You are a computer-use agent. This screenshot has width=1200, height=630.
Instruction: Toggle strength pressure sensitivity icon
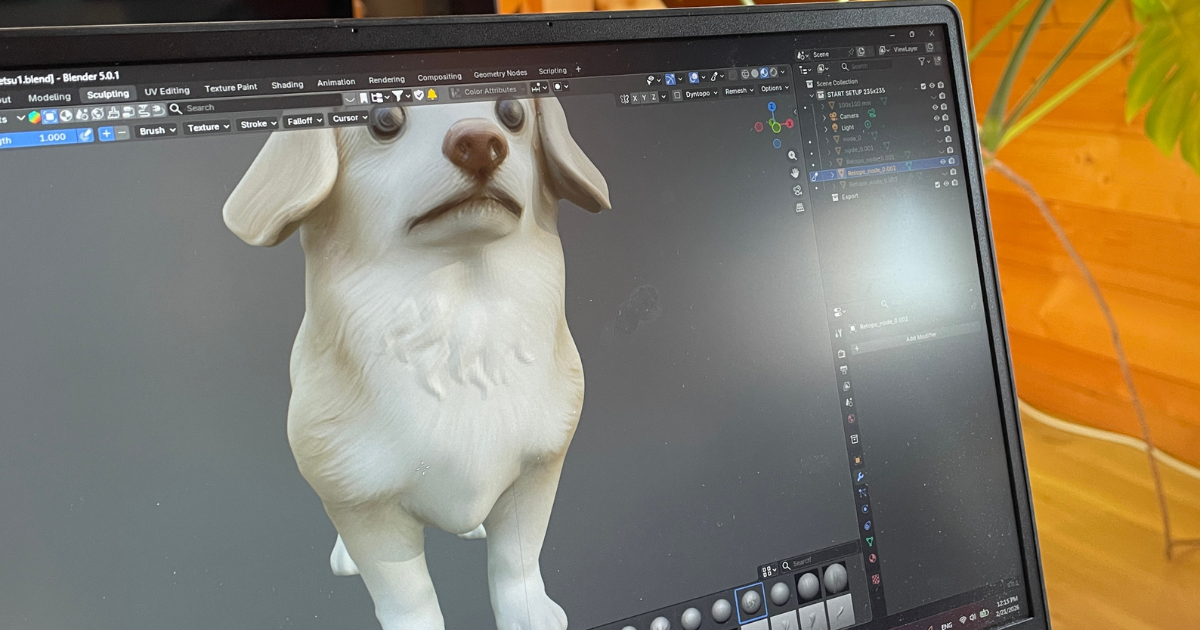pyautogui.click(x=85, y=135)
